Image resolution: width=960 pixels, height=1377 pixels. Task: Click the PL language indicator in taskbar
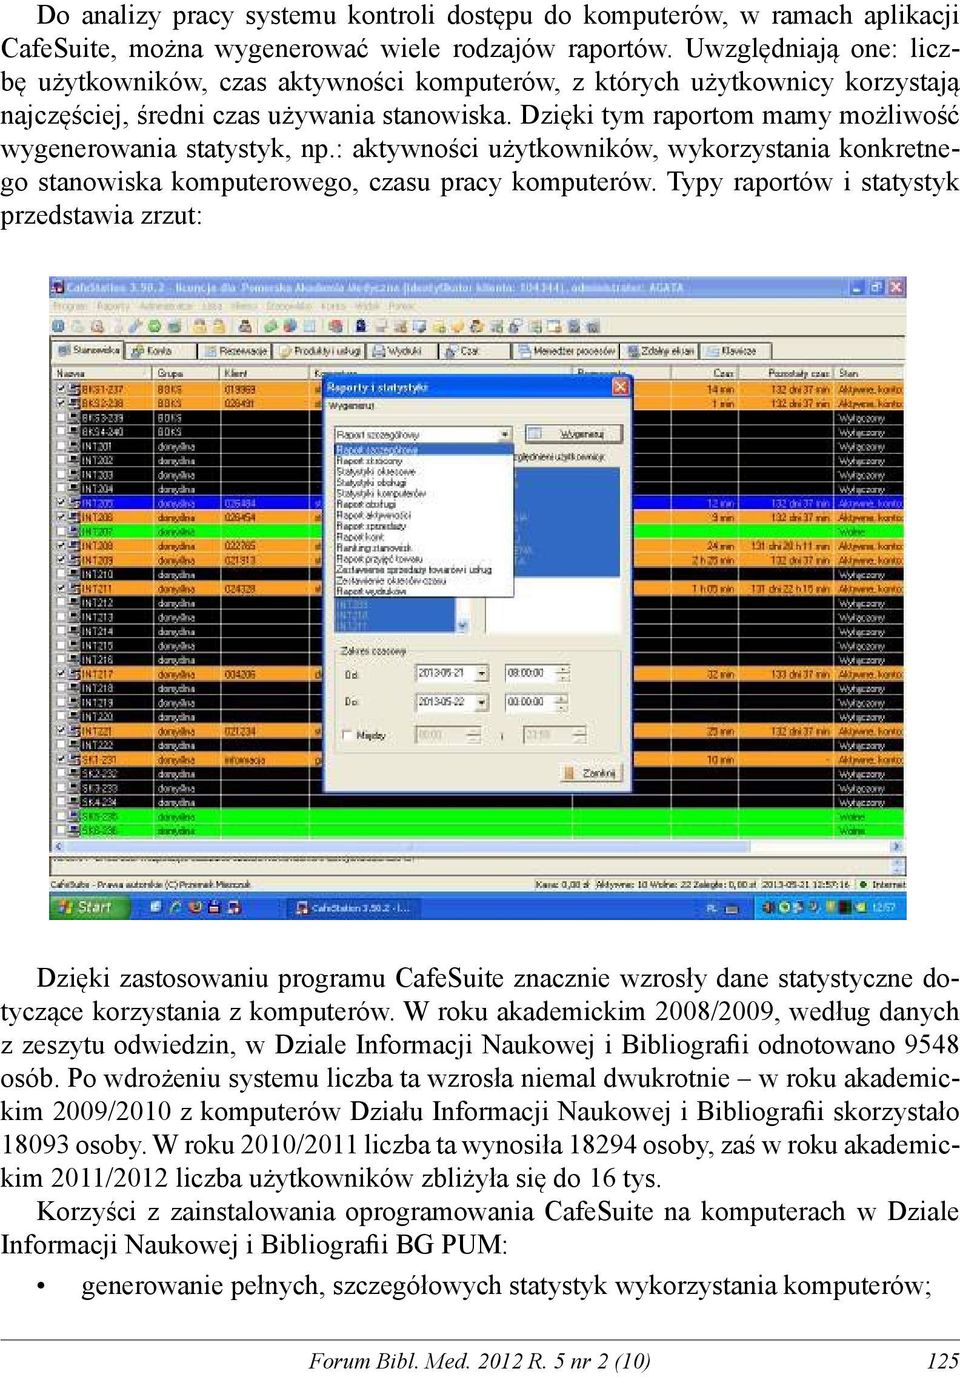[x=711, y=908]
